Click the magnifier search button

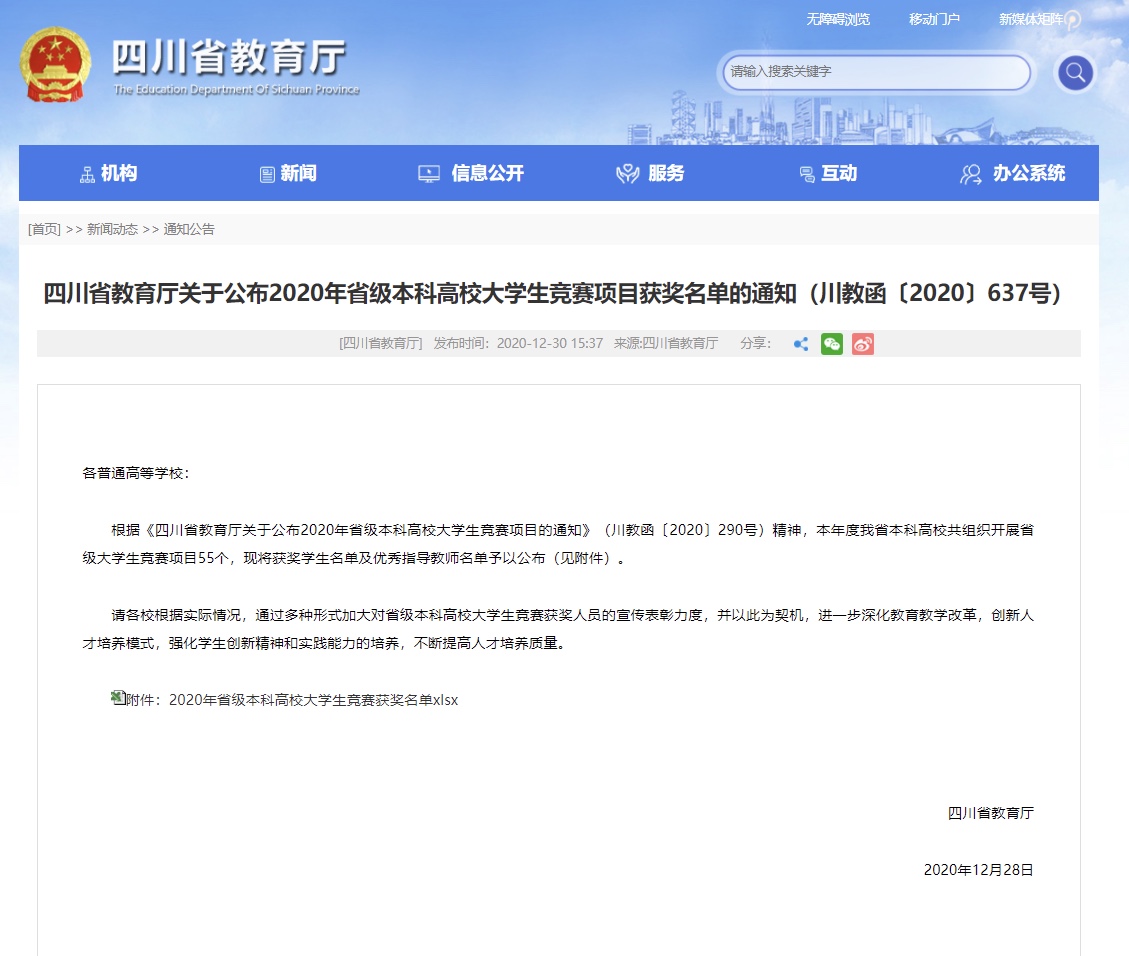pos(1075,72)
